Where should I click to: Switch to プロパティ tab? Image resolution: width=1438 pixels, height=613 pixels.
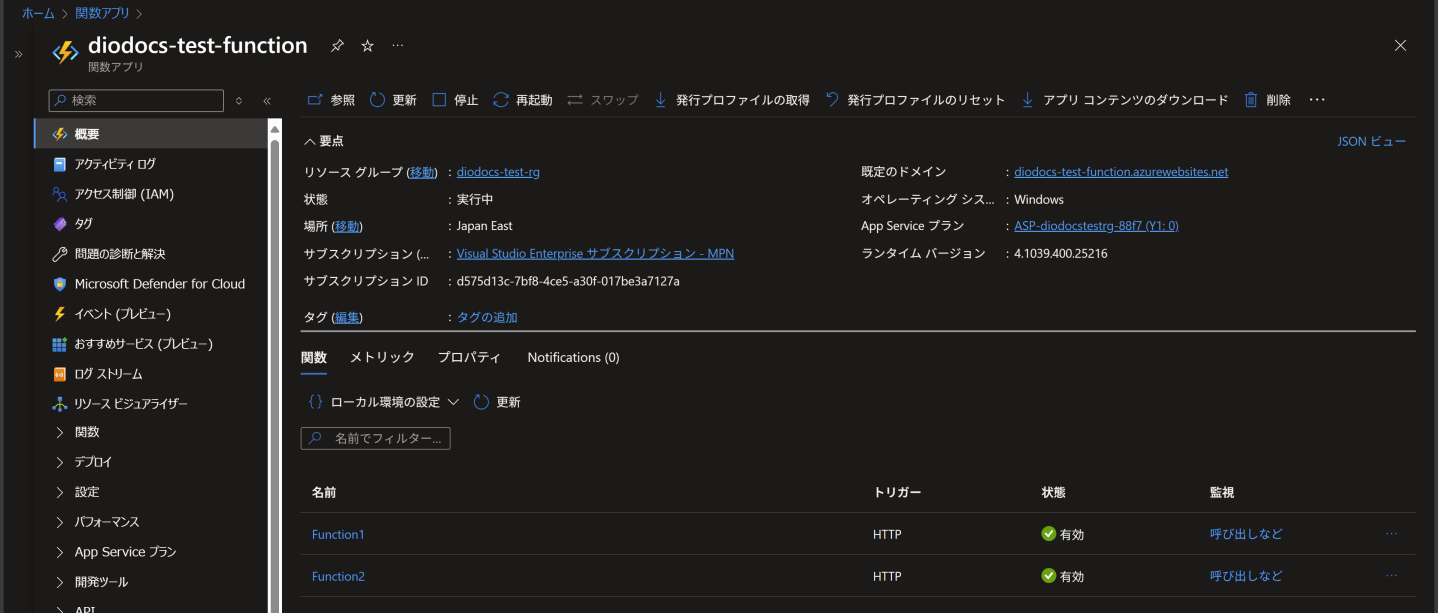click(469, 357)
